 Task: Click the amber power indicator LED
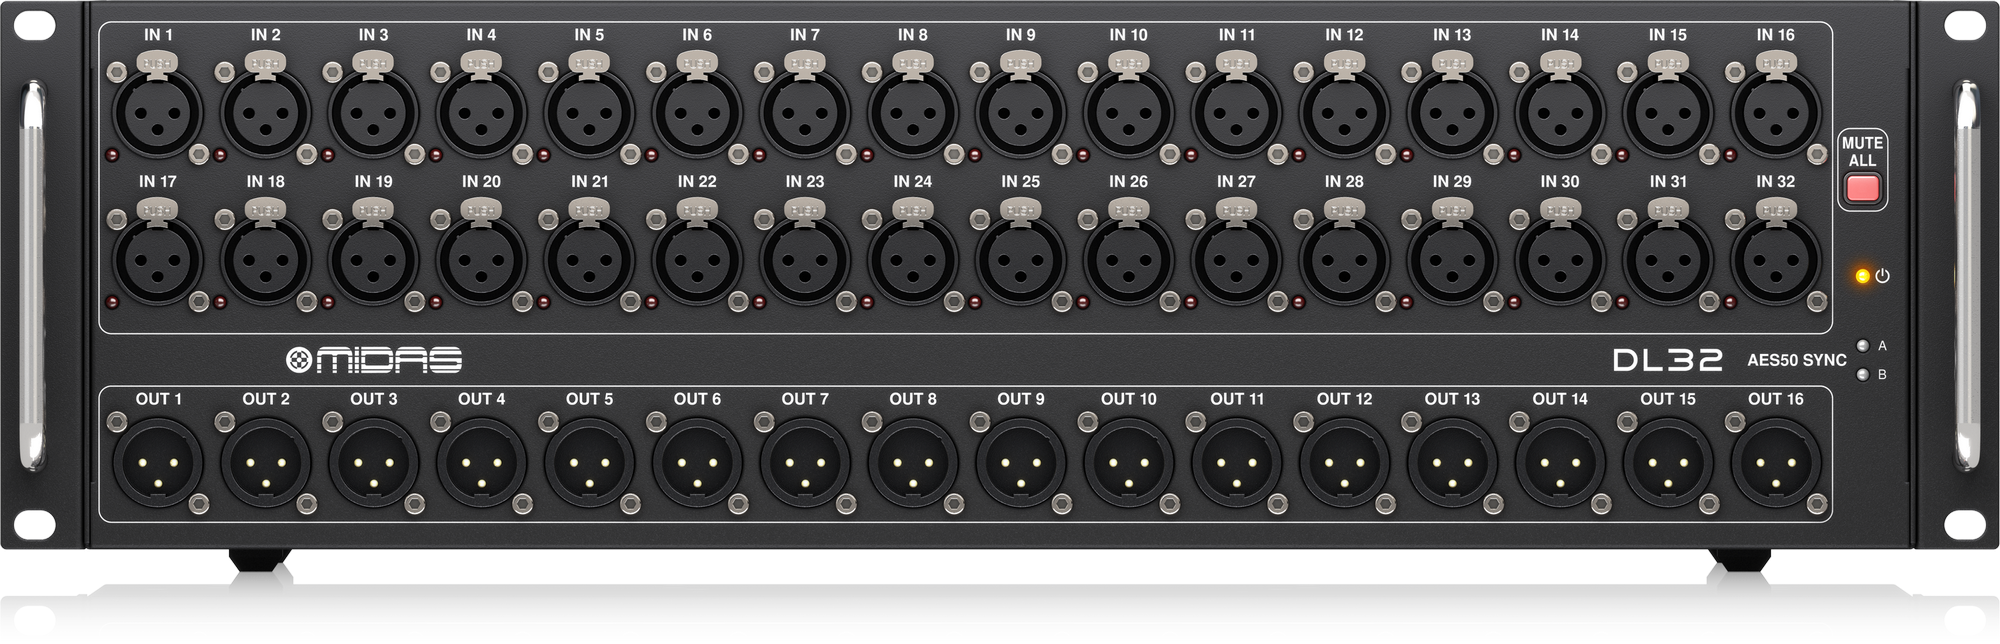(x=1862, y=276)
